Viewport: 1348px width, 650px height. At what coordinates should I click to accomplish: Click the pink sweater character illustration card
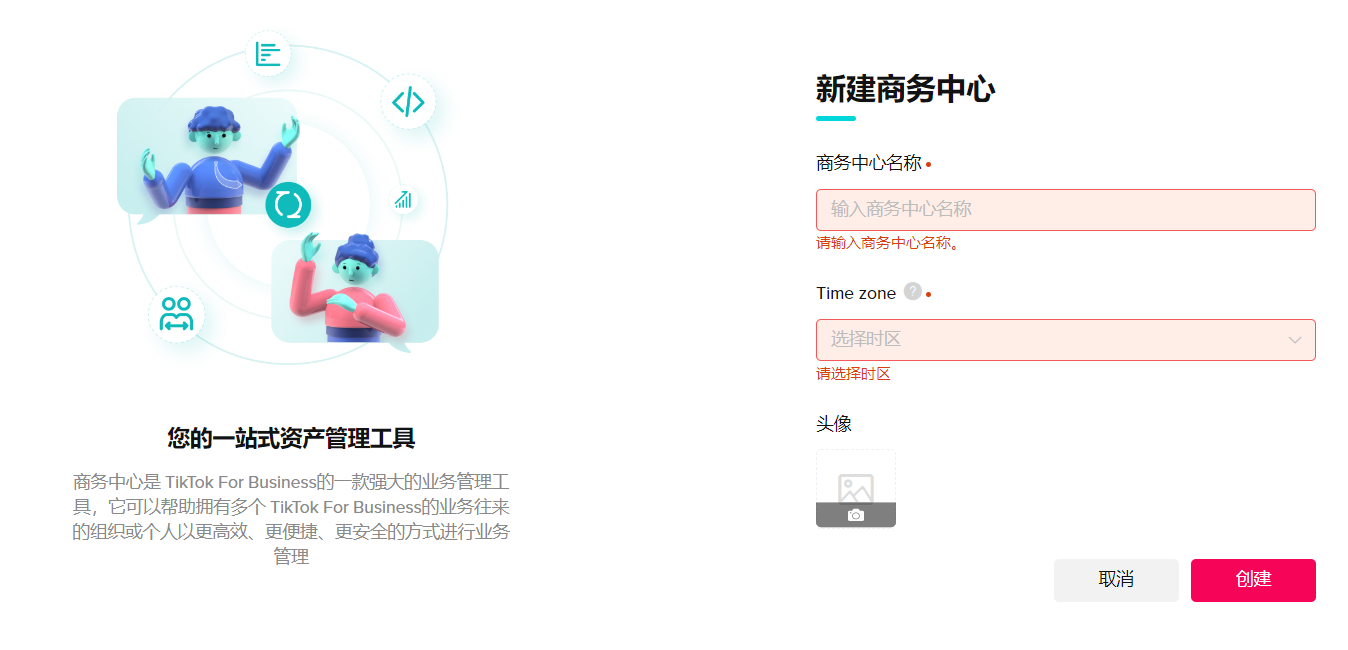[355, 292]
